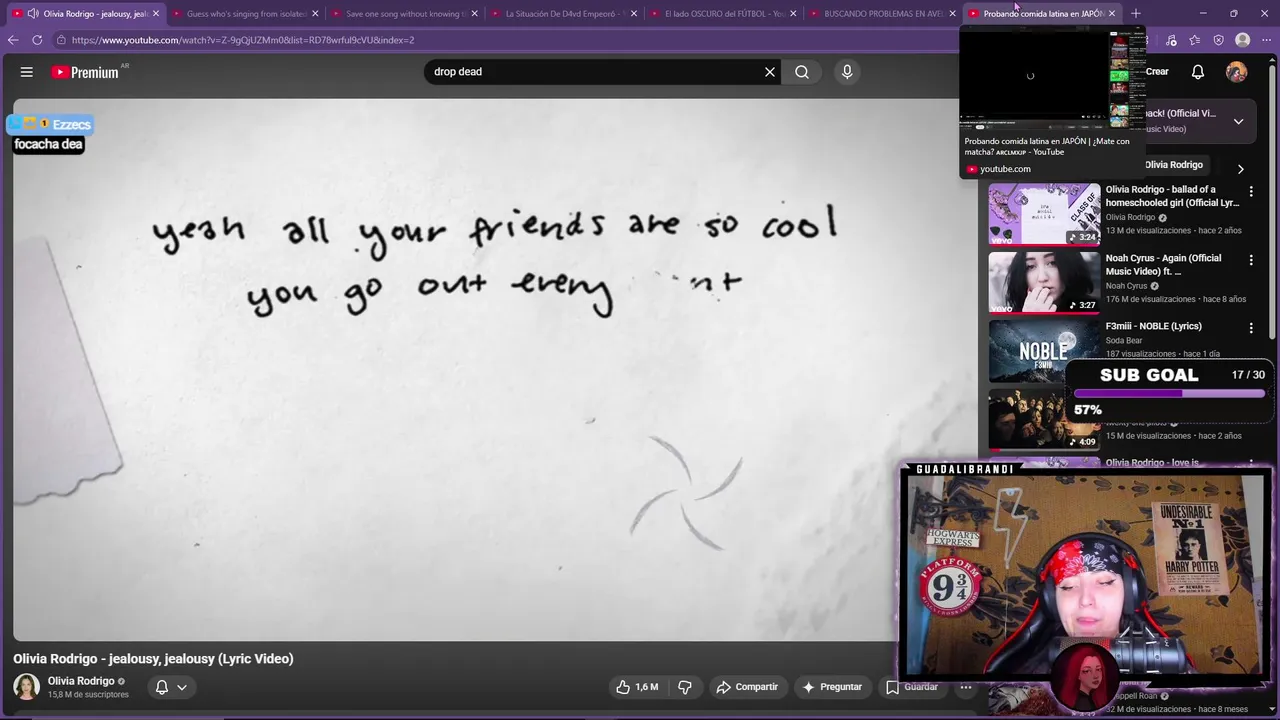Reload the page with the refresh icon

point(37,40)
